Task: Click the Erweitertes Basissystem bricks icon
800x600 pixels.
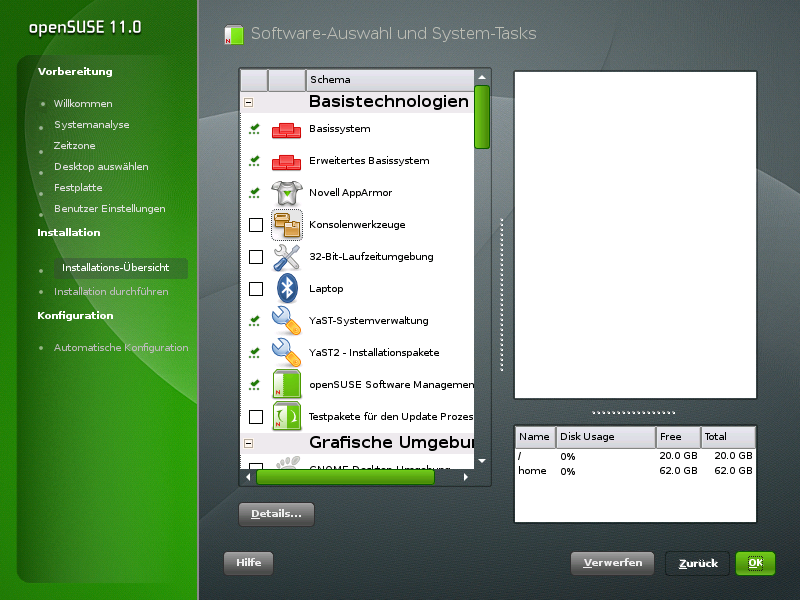Action: 286,162
